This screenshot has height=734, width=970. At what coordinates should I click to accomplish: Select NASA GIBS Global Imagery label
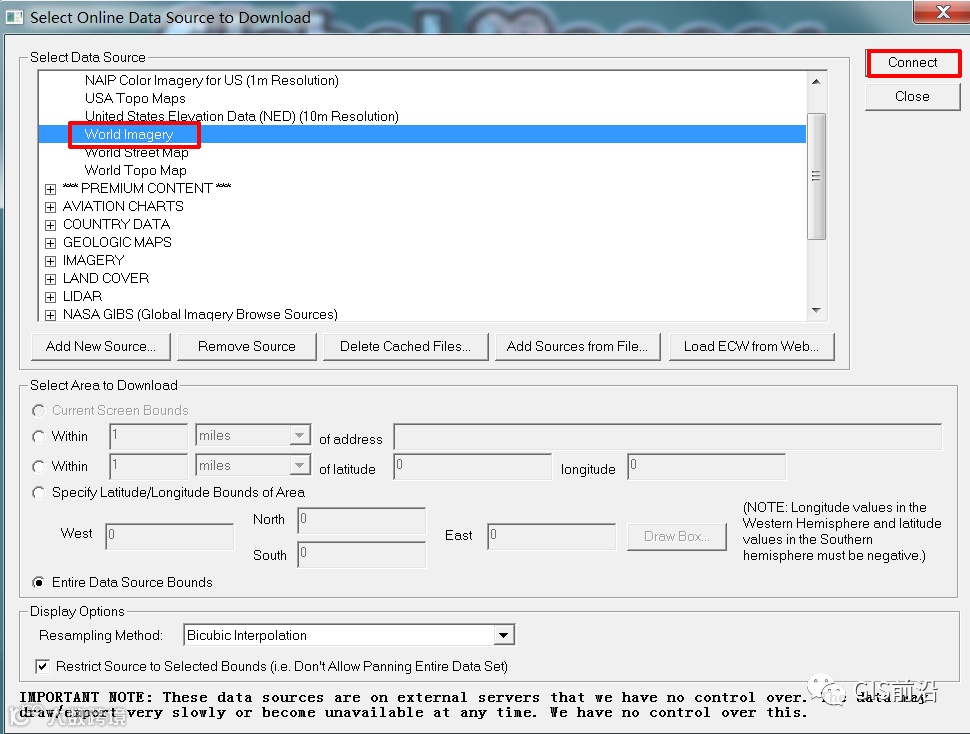(x=200, y=314)
